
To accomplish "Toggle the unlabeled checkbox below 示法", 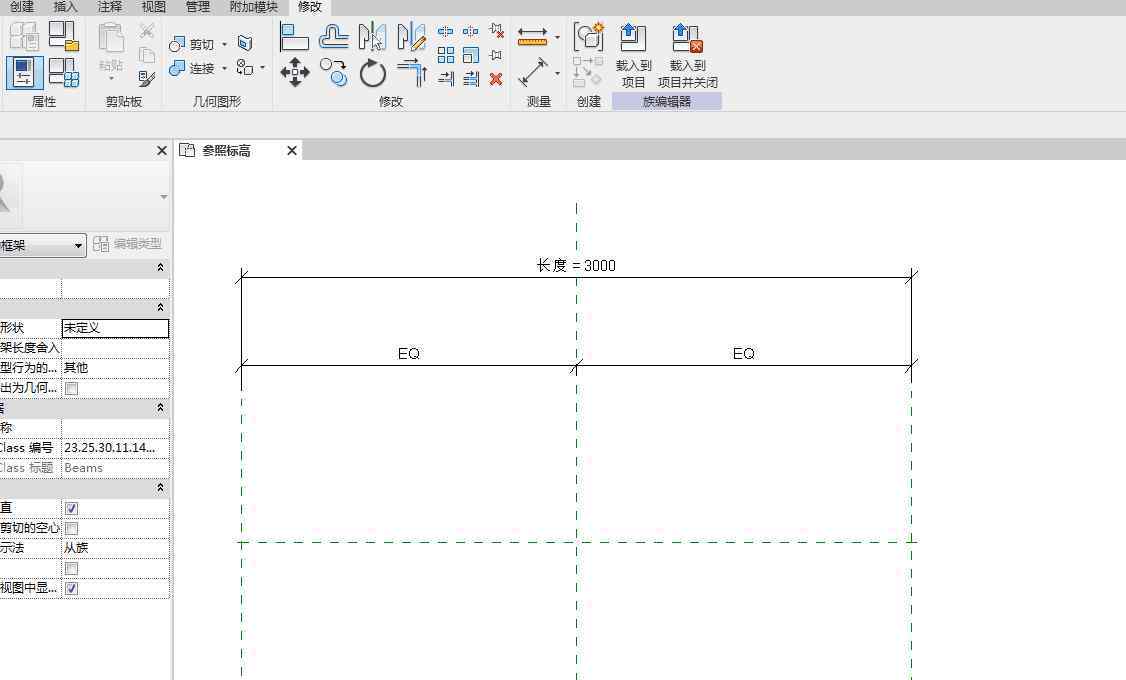I will coord(71,569).
